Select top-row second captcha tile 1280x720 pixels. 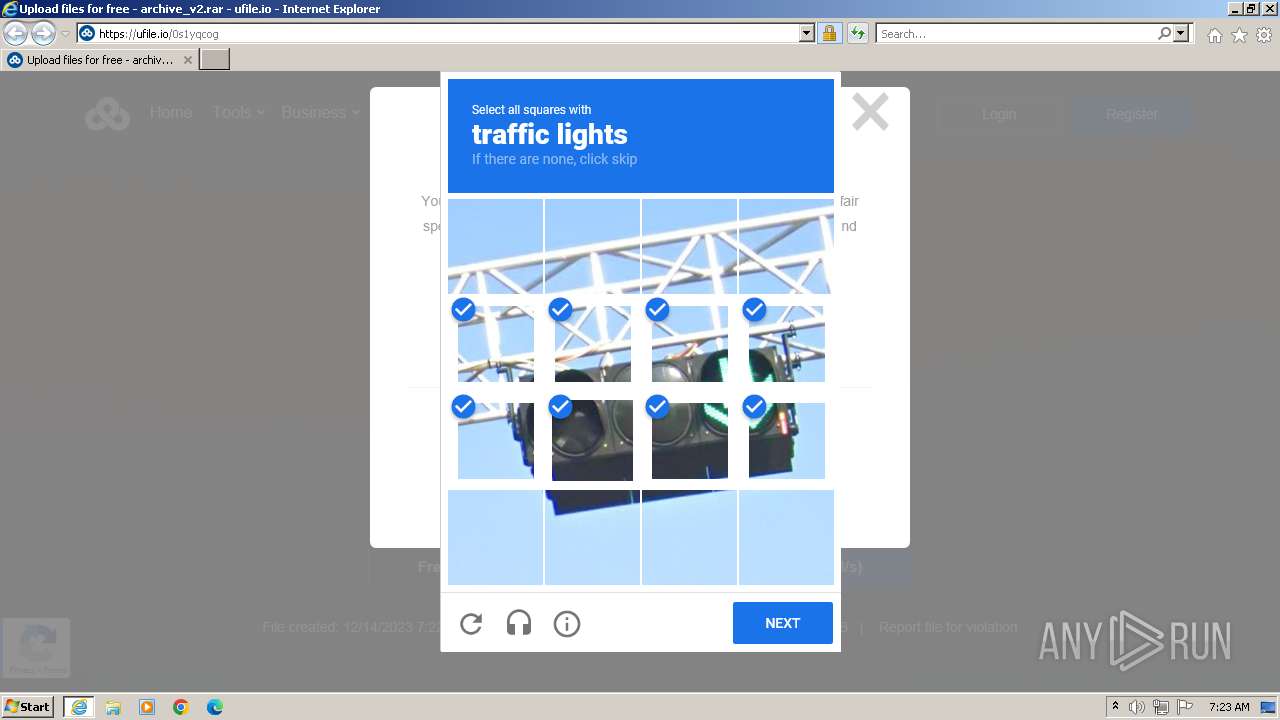[592, 246]
